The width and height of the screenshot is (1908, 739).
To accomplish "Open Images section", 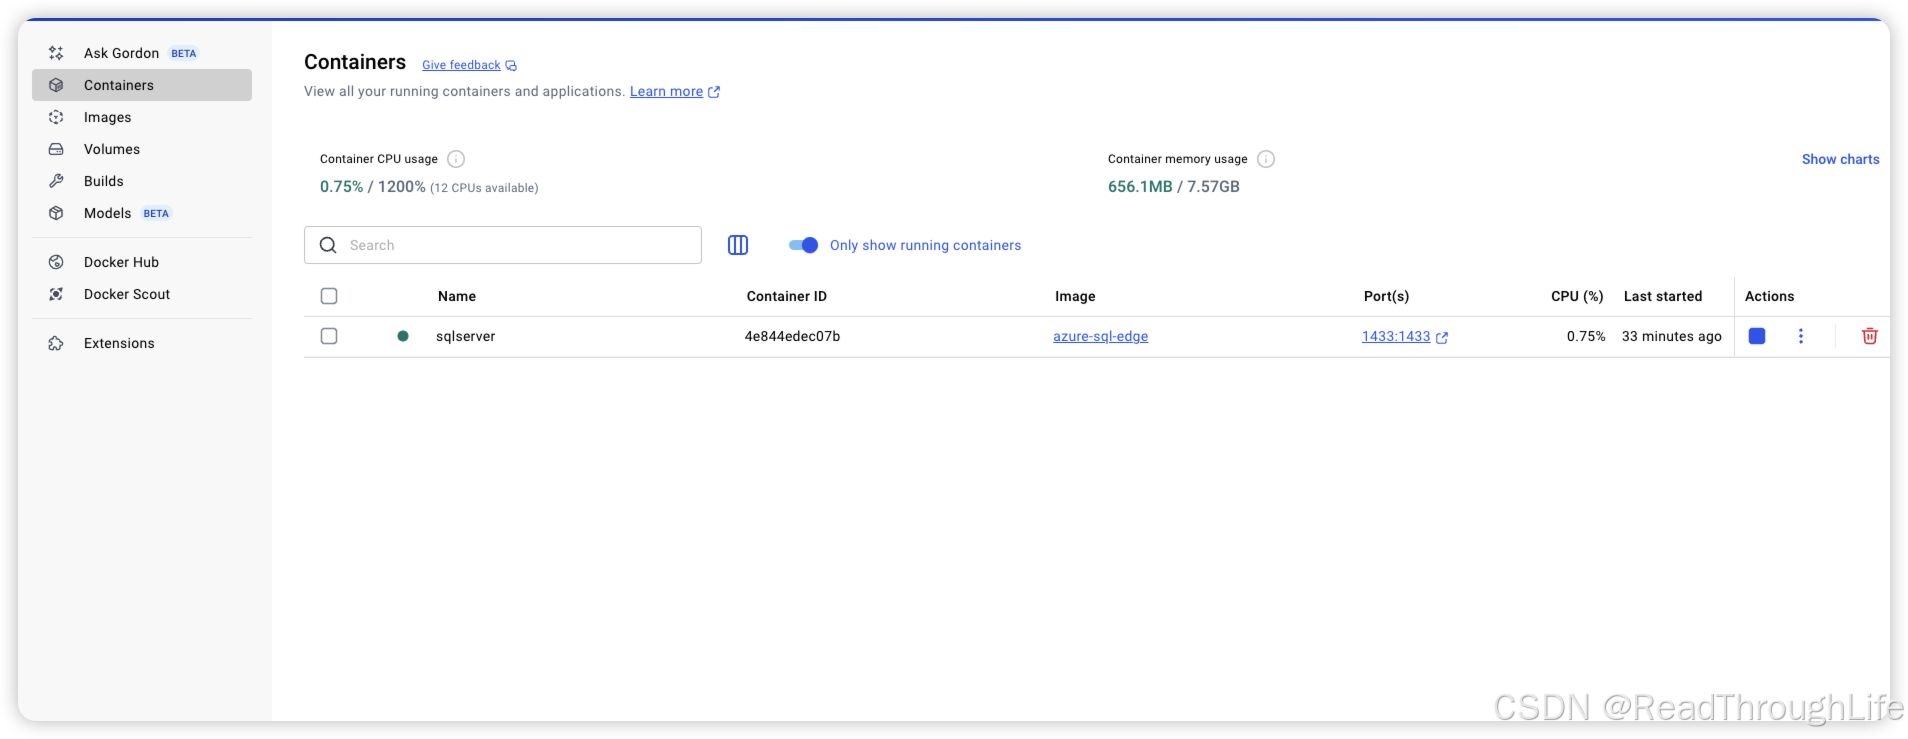I will click(141, 117).
